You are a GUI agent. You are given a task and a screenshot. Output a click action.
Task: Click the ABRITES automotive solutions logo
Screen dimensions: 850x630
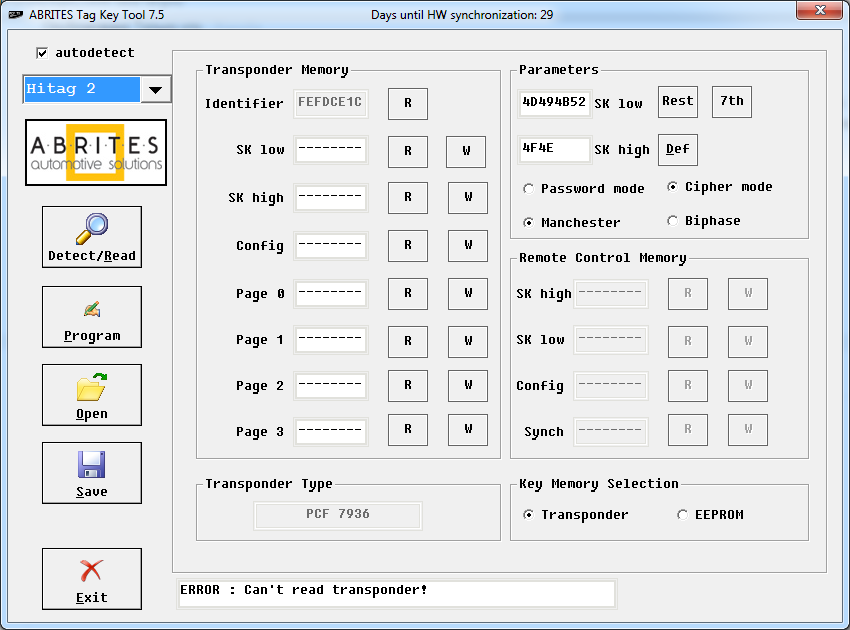(96, 151)
